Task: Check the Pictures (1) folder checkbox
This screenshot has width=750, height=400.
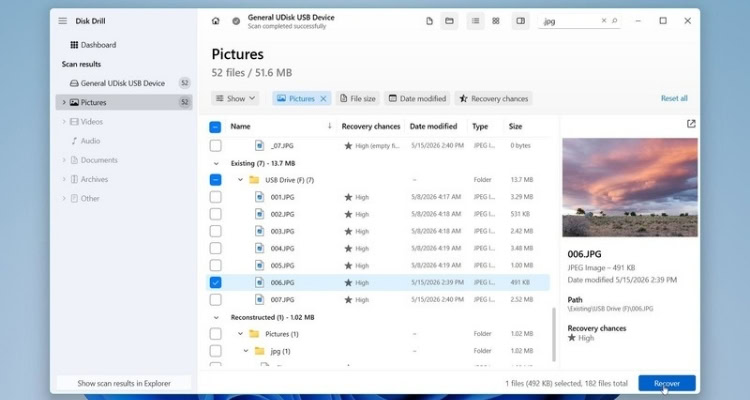Action: tap(215, 334)
